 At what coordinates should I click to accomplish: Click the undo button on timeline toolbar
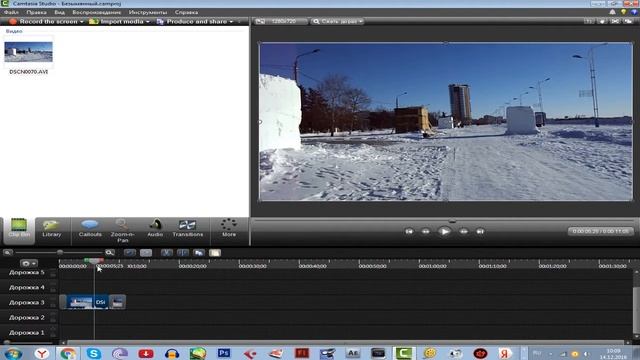130,253
